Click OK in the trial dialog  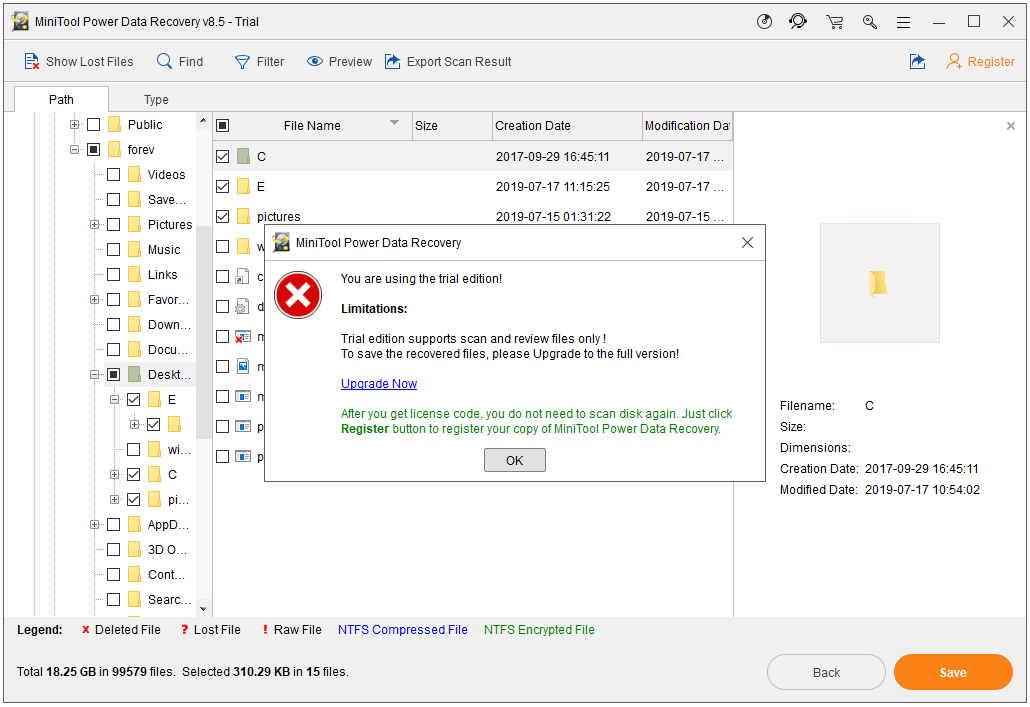point(514,460)
